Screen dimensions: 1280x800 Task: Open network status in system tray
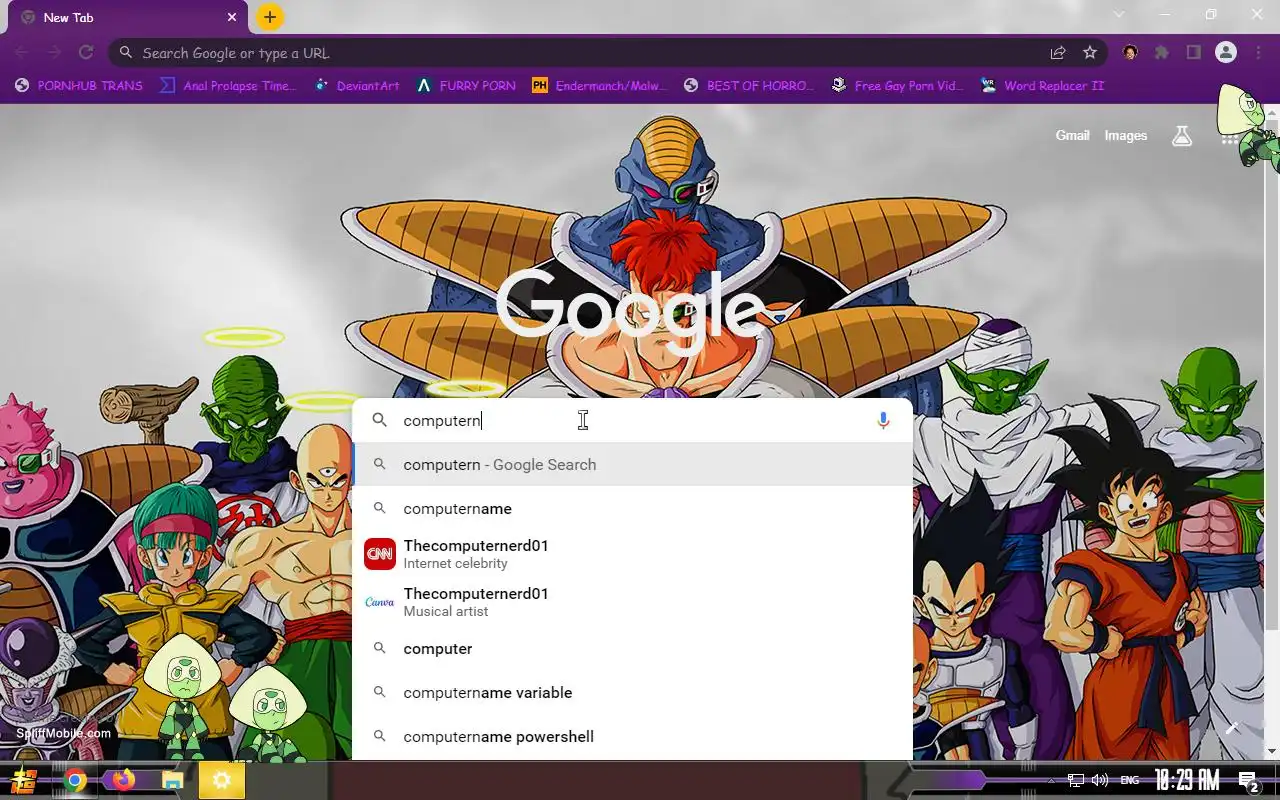(1076, 780)
